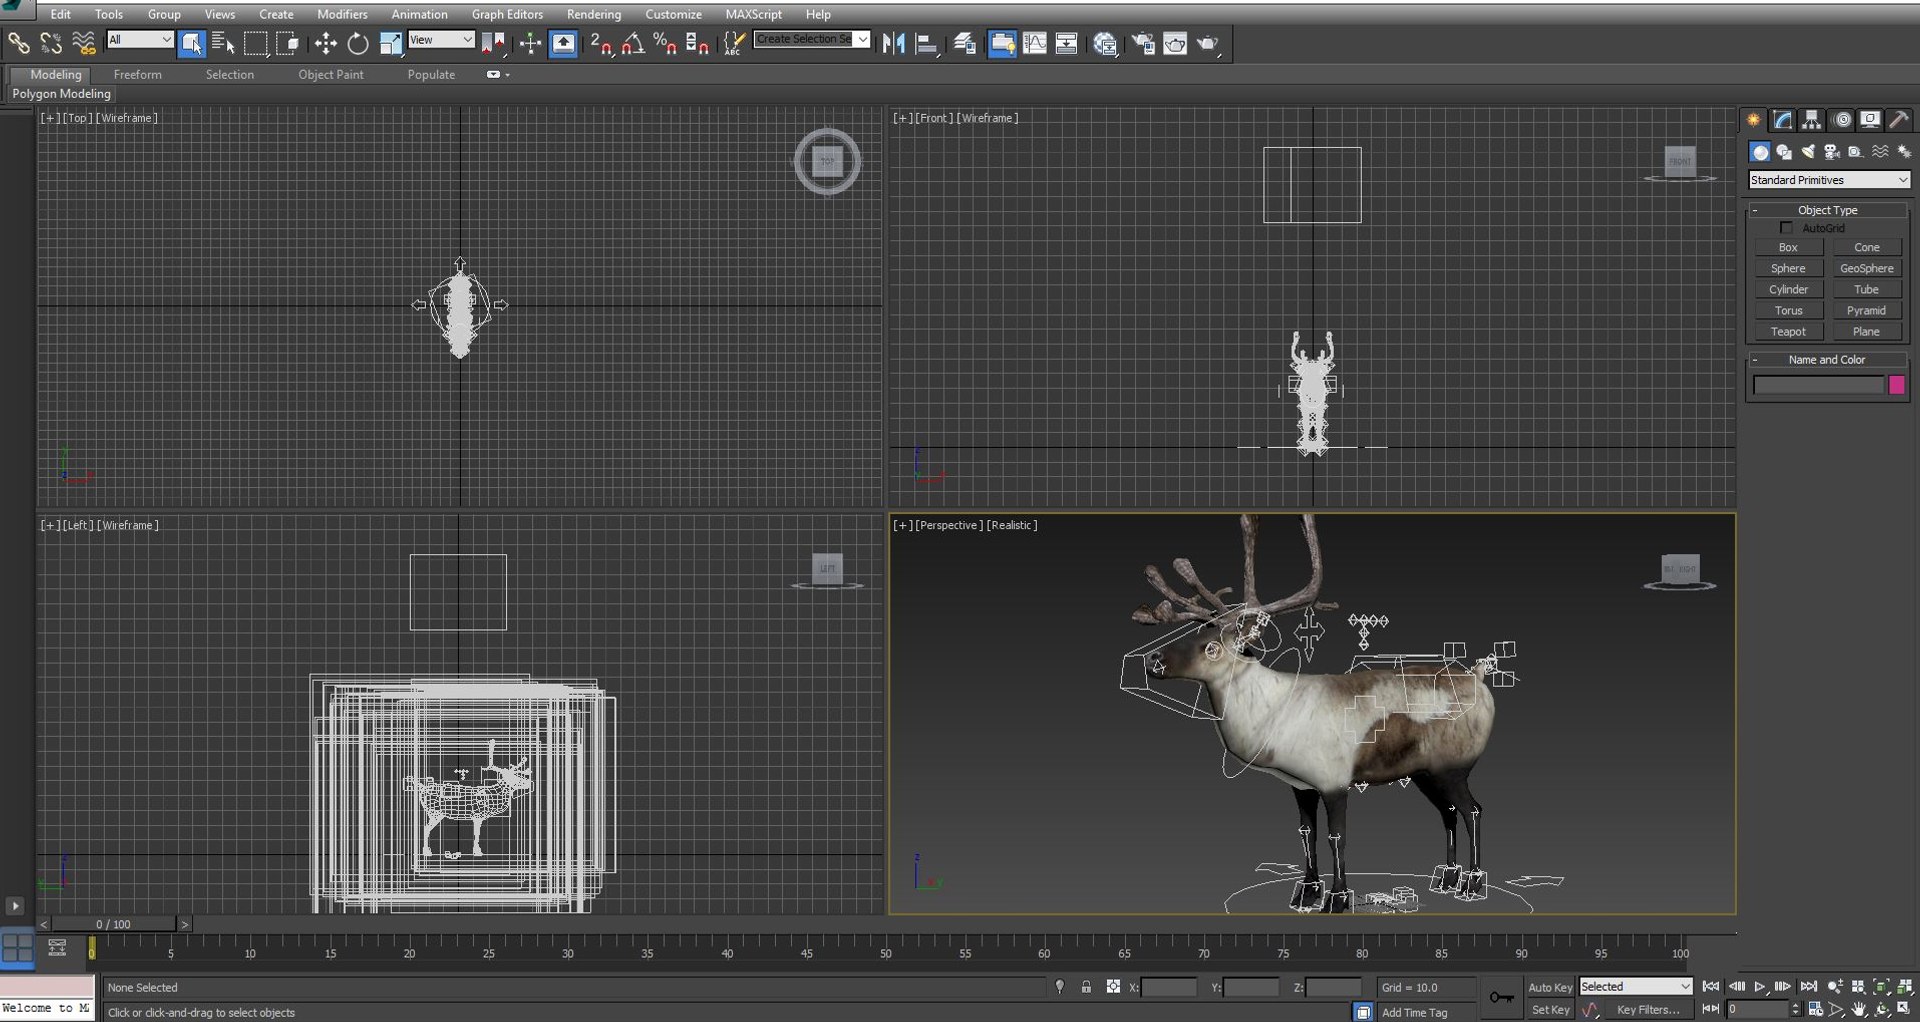Viewport: 1920px width, 1022px height.
Task: Click the Teapot primitive button
Action: 1788,331
